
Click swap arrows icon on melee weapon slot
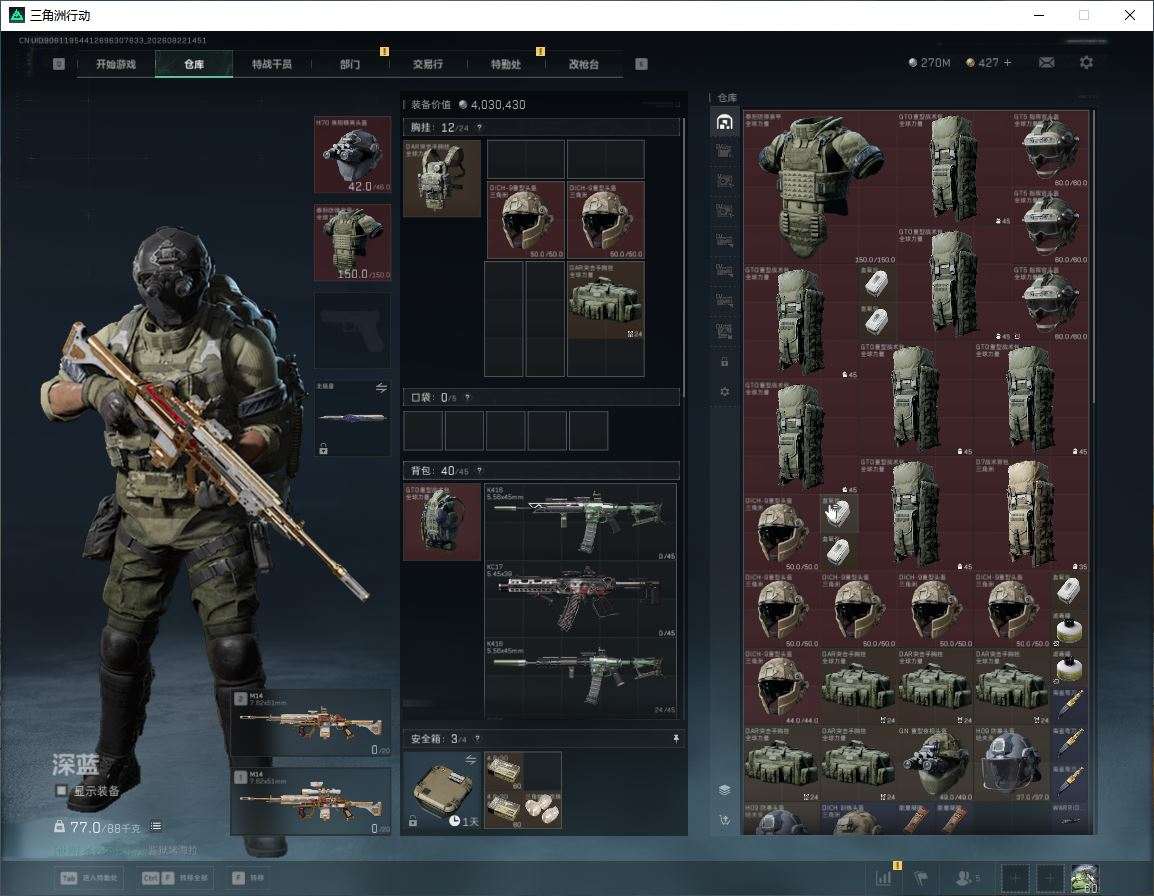tap(381, 388)
